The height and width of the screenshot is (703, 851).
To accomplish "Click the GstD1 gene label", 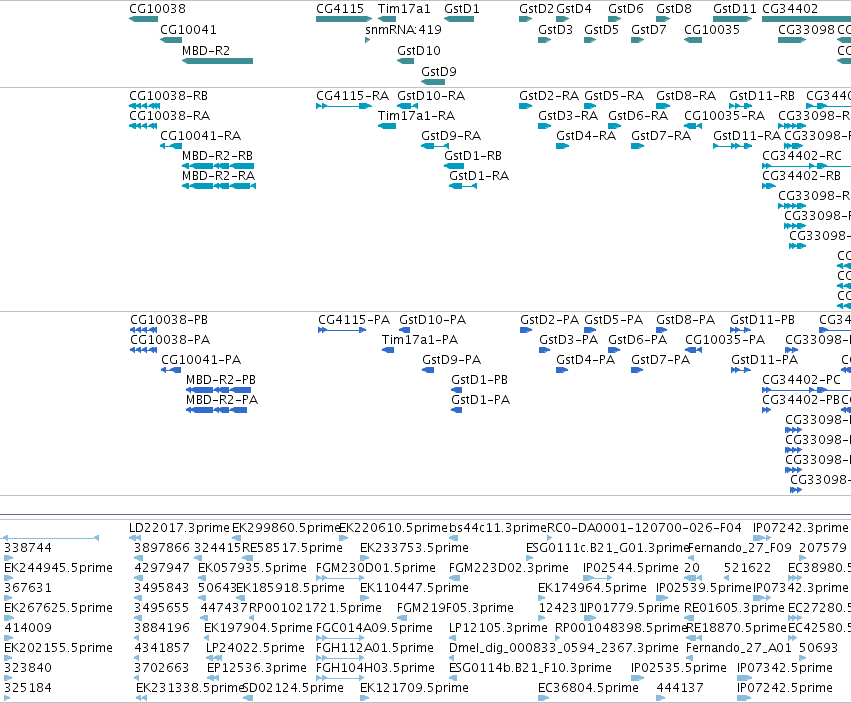I will coord(461,9).
